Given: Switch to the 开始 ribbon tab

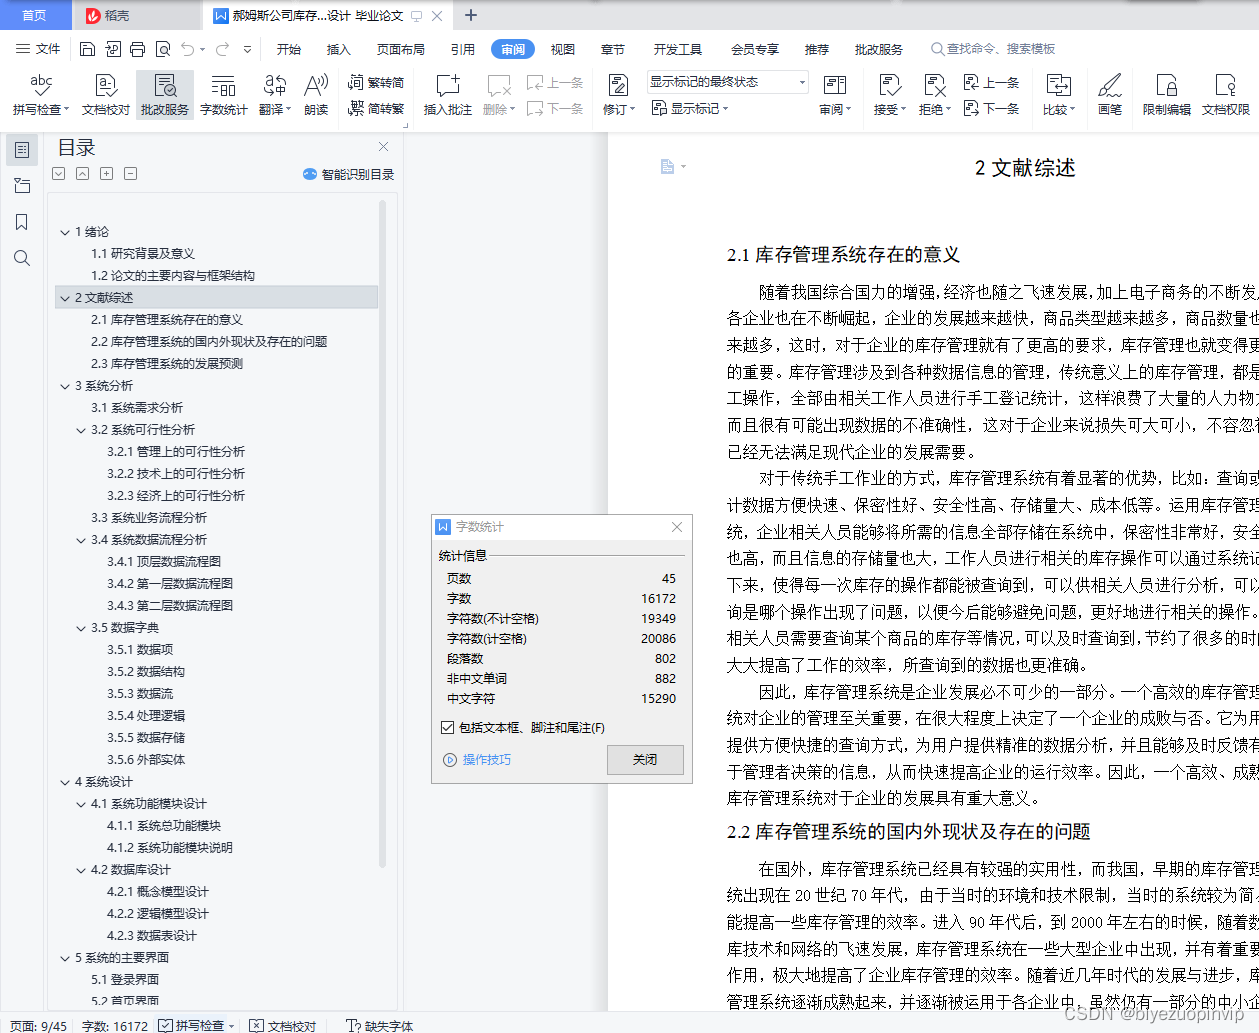Looking at the screenshot, I should click(x=289, y=49).
